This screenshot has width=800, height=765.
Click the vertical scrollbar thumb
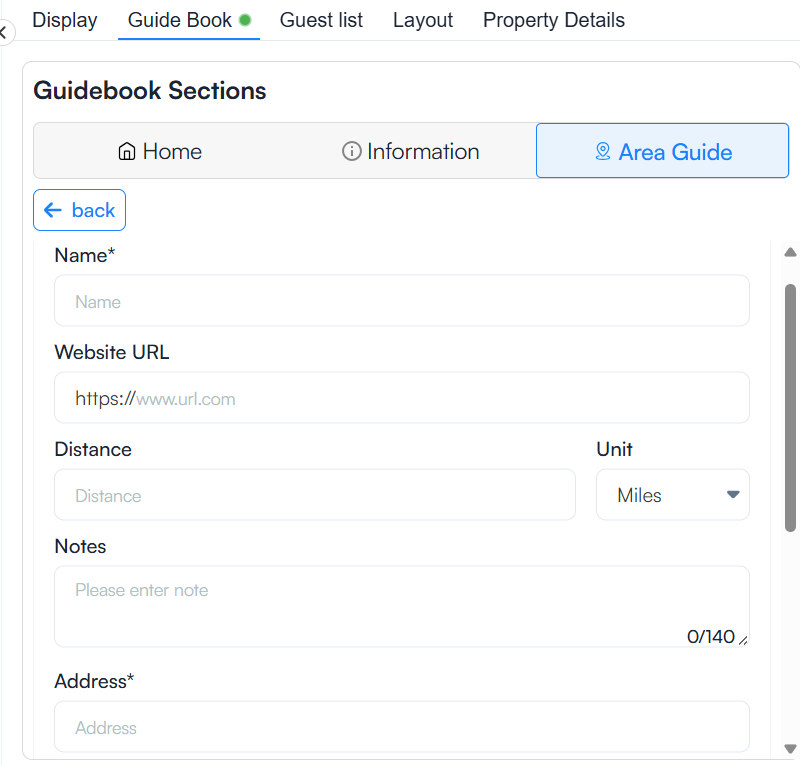tap(790, 408)
